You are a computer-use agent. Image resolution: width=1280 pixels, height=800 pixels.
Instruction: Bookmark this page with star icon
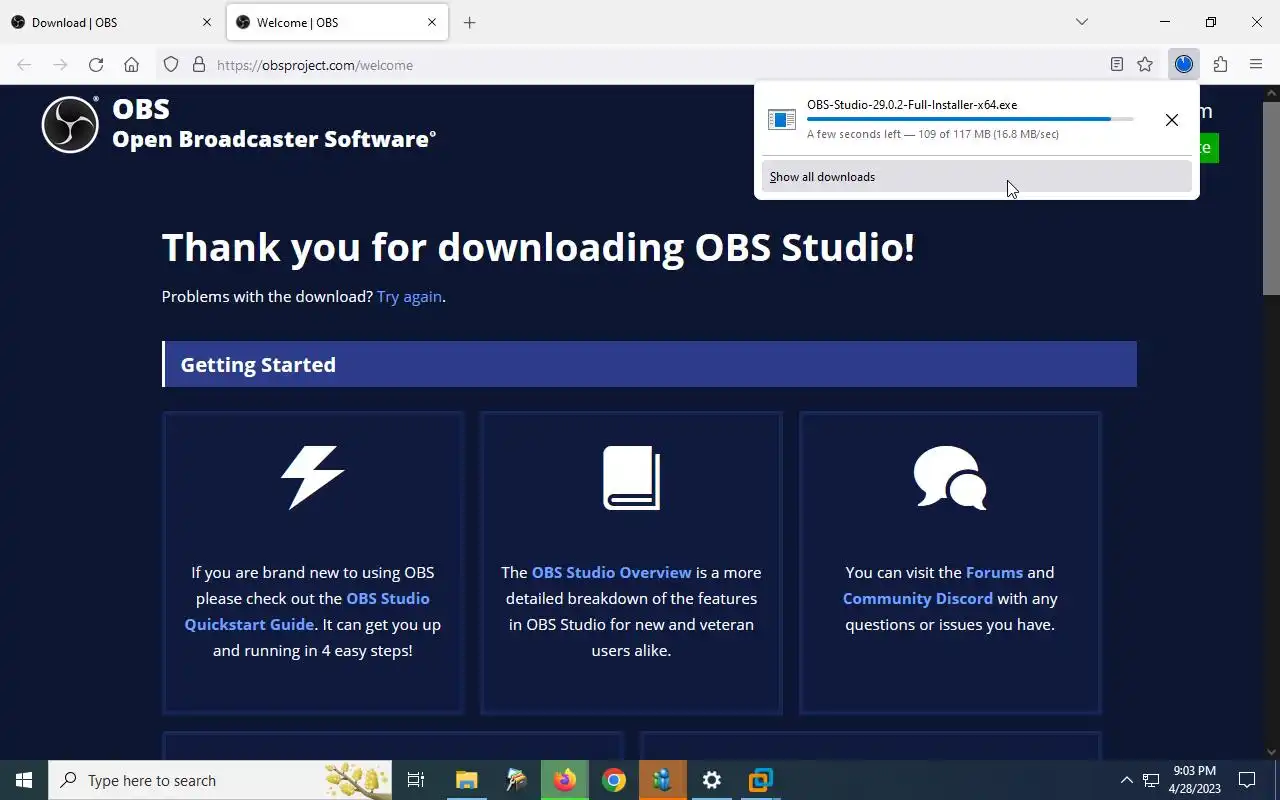(1145, 65)
